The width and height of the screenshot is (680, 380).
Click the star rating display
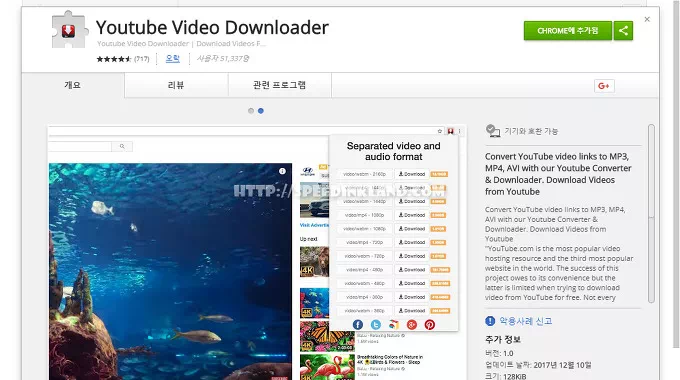(x=114, y=59)
